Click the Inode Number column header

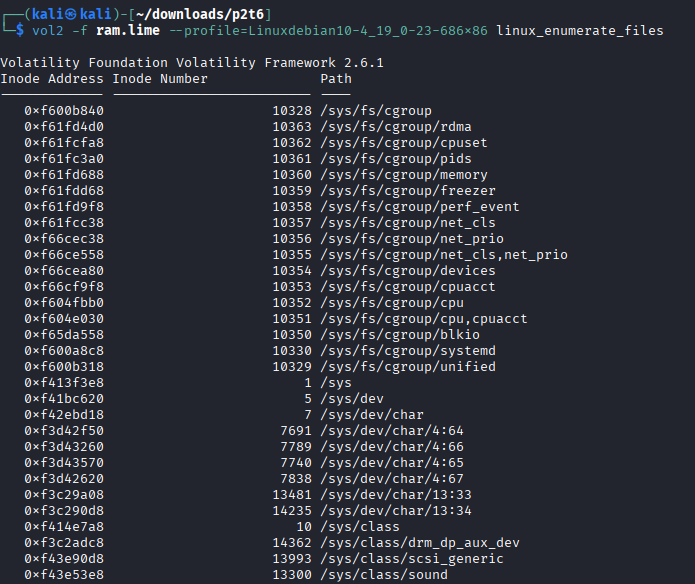160,79
